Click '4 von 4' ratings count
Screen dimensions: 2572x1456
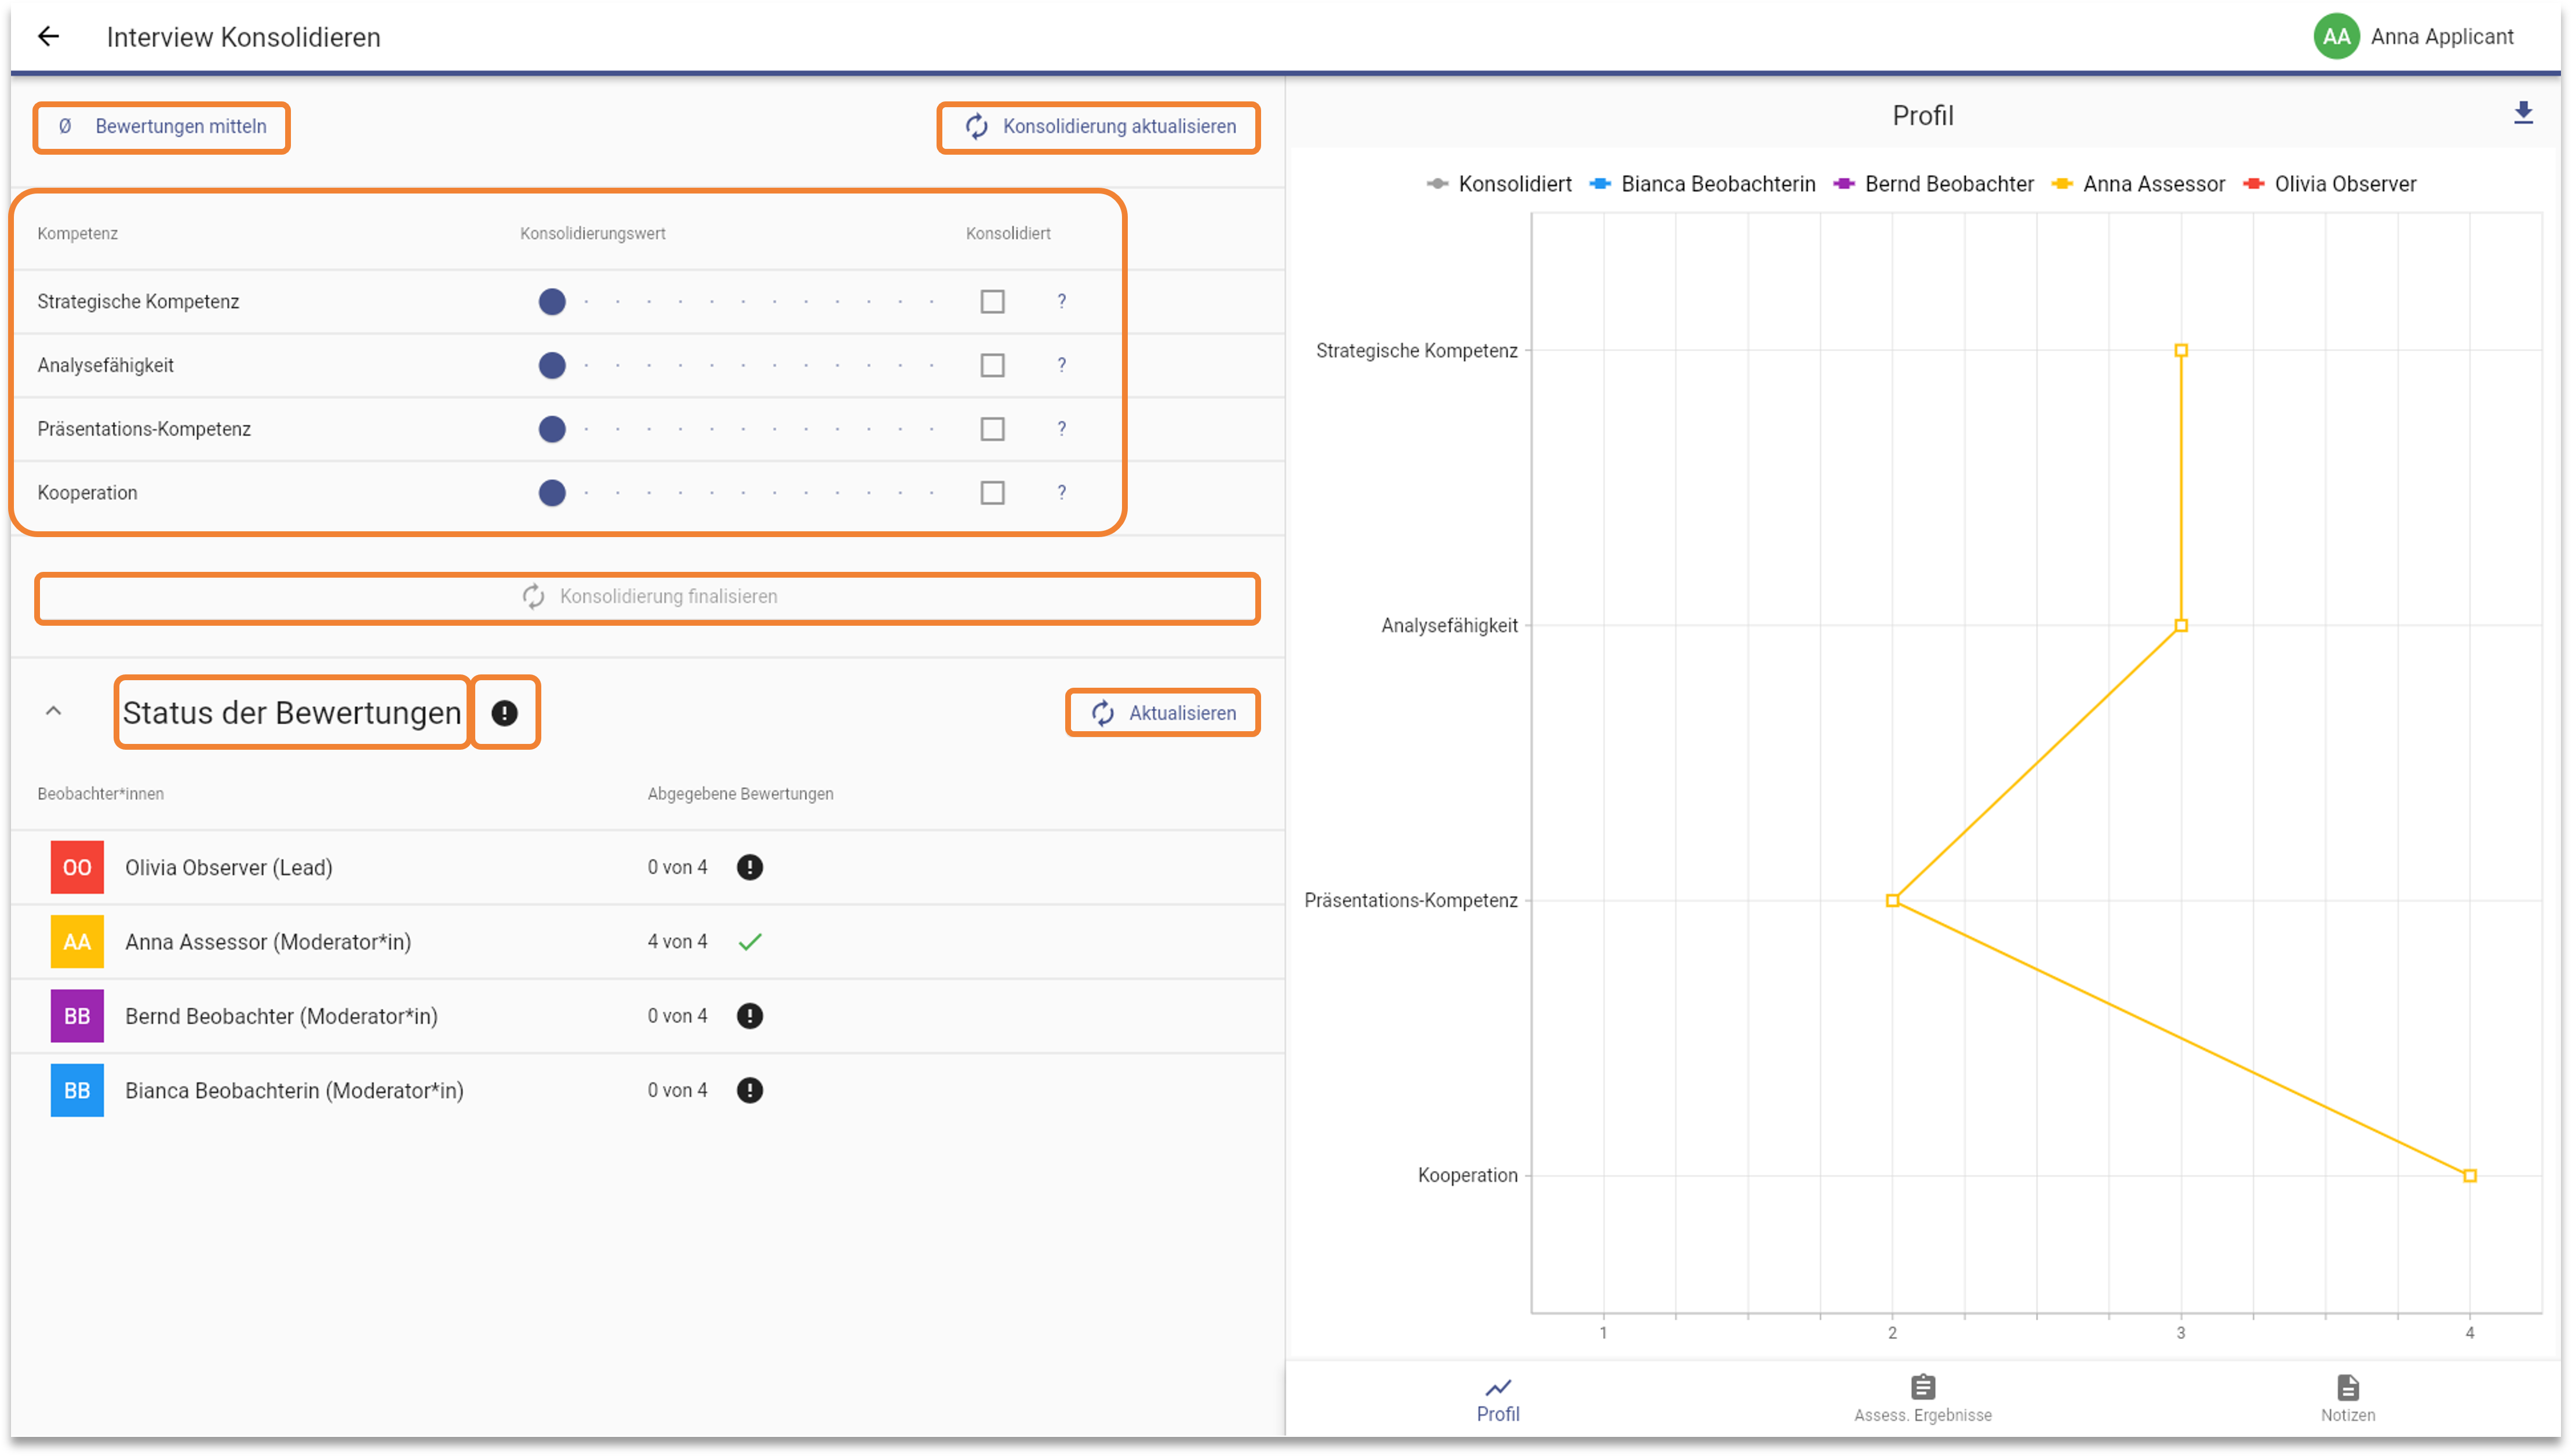coord(677,942)
